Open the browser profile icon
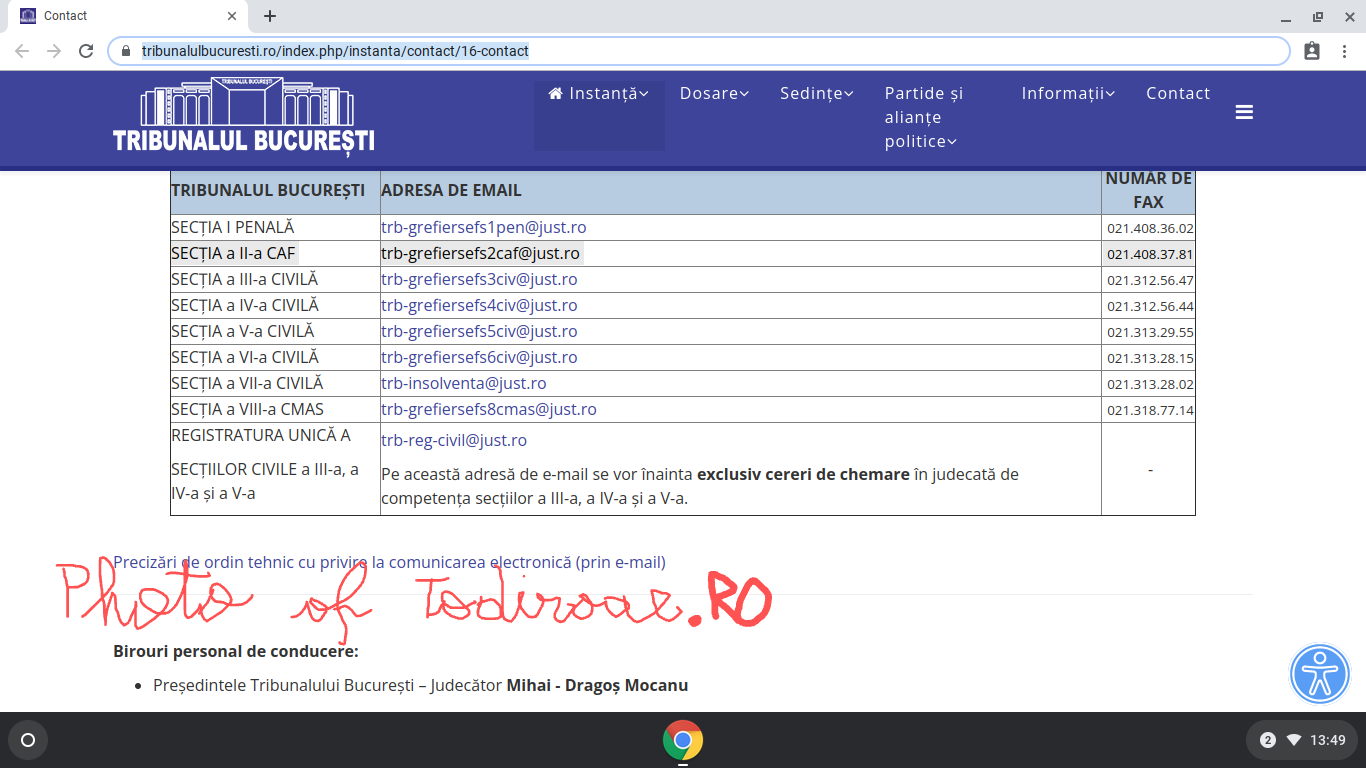Screen dimensions: 1366x768 1312,51
